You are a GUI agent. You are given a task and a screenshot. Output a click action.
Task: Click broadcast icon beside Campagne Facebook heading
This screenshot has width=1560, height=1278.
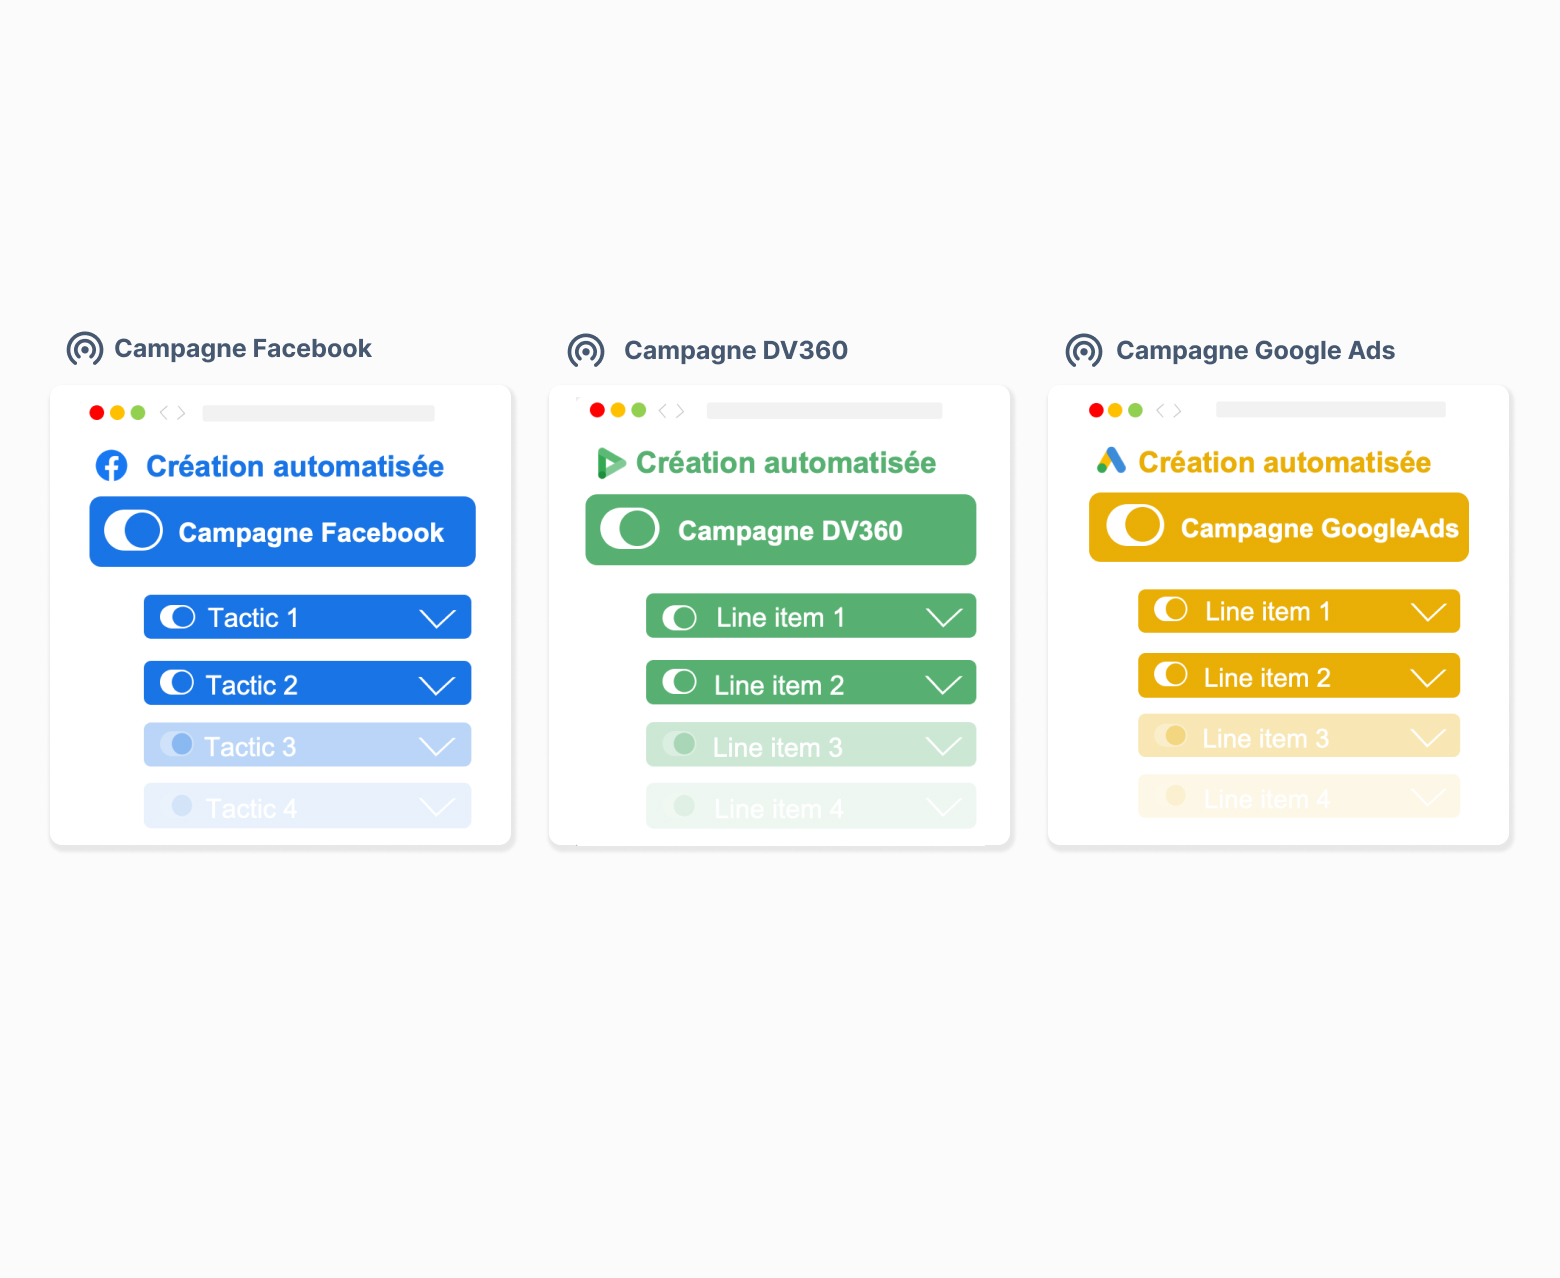(85, 349)
